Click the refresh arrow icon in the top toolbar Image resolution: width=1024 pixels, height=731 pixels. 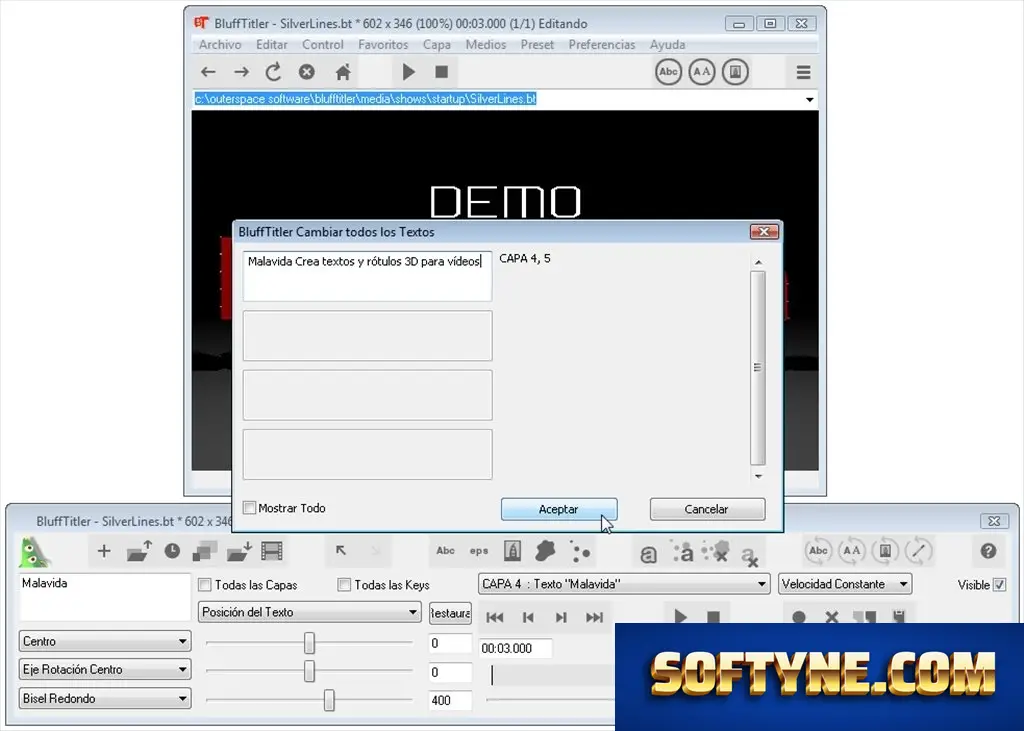click(x=274, y=72)
